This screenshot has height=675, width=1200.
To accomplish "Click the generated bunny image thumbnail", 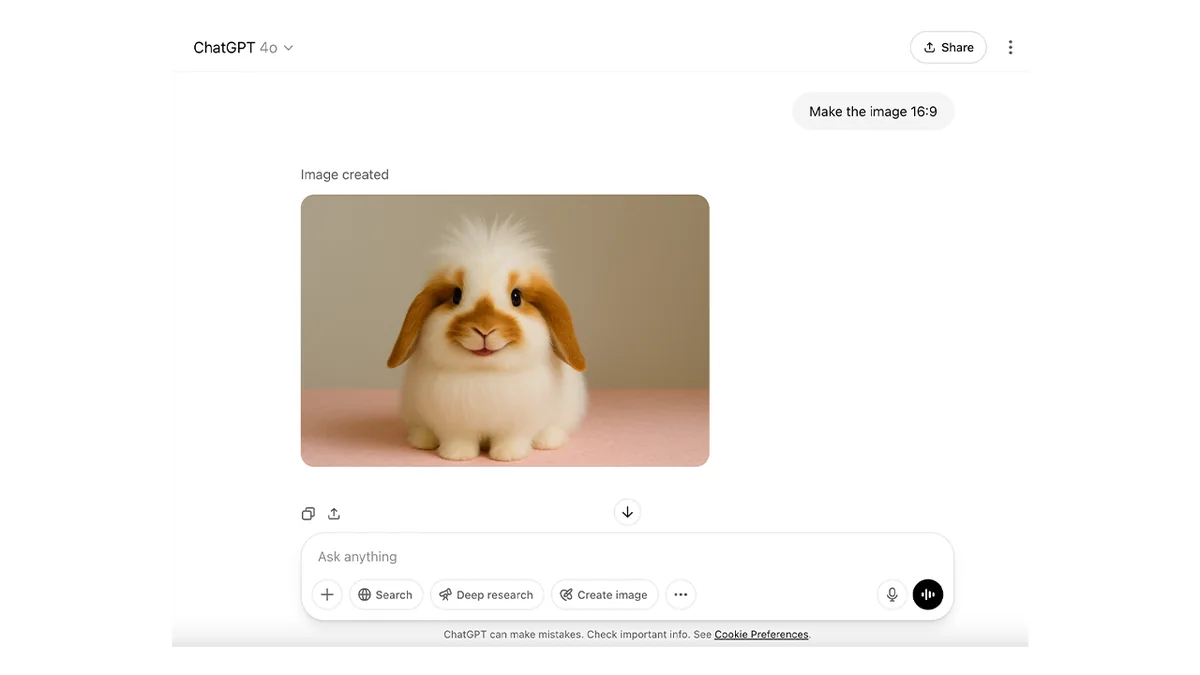I will click(505, 330).
